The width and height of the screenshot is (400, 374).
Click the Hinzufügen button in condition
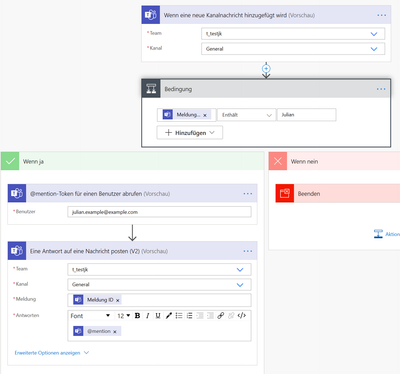[x=190, y=133]
